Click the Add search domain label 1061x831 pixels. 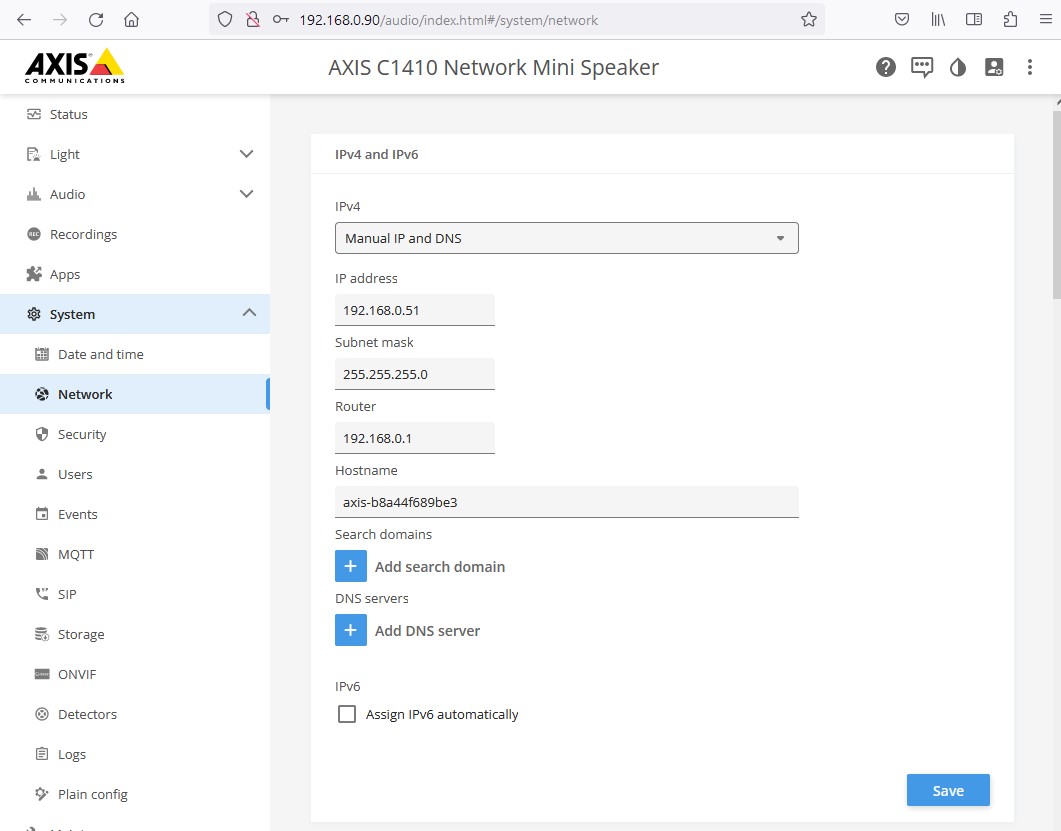440,566
